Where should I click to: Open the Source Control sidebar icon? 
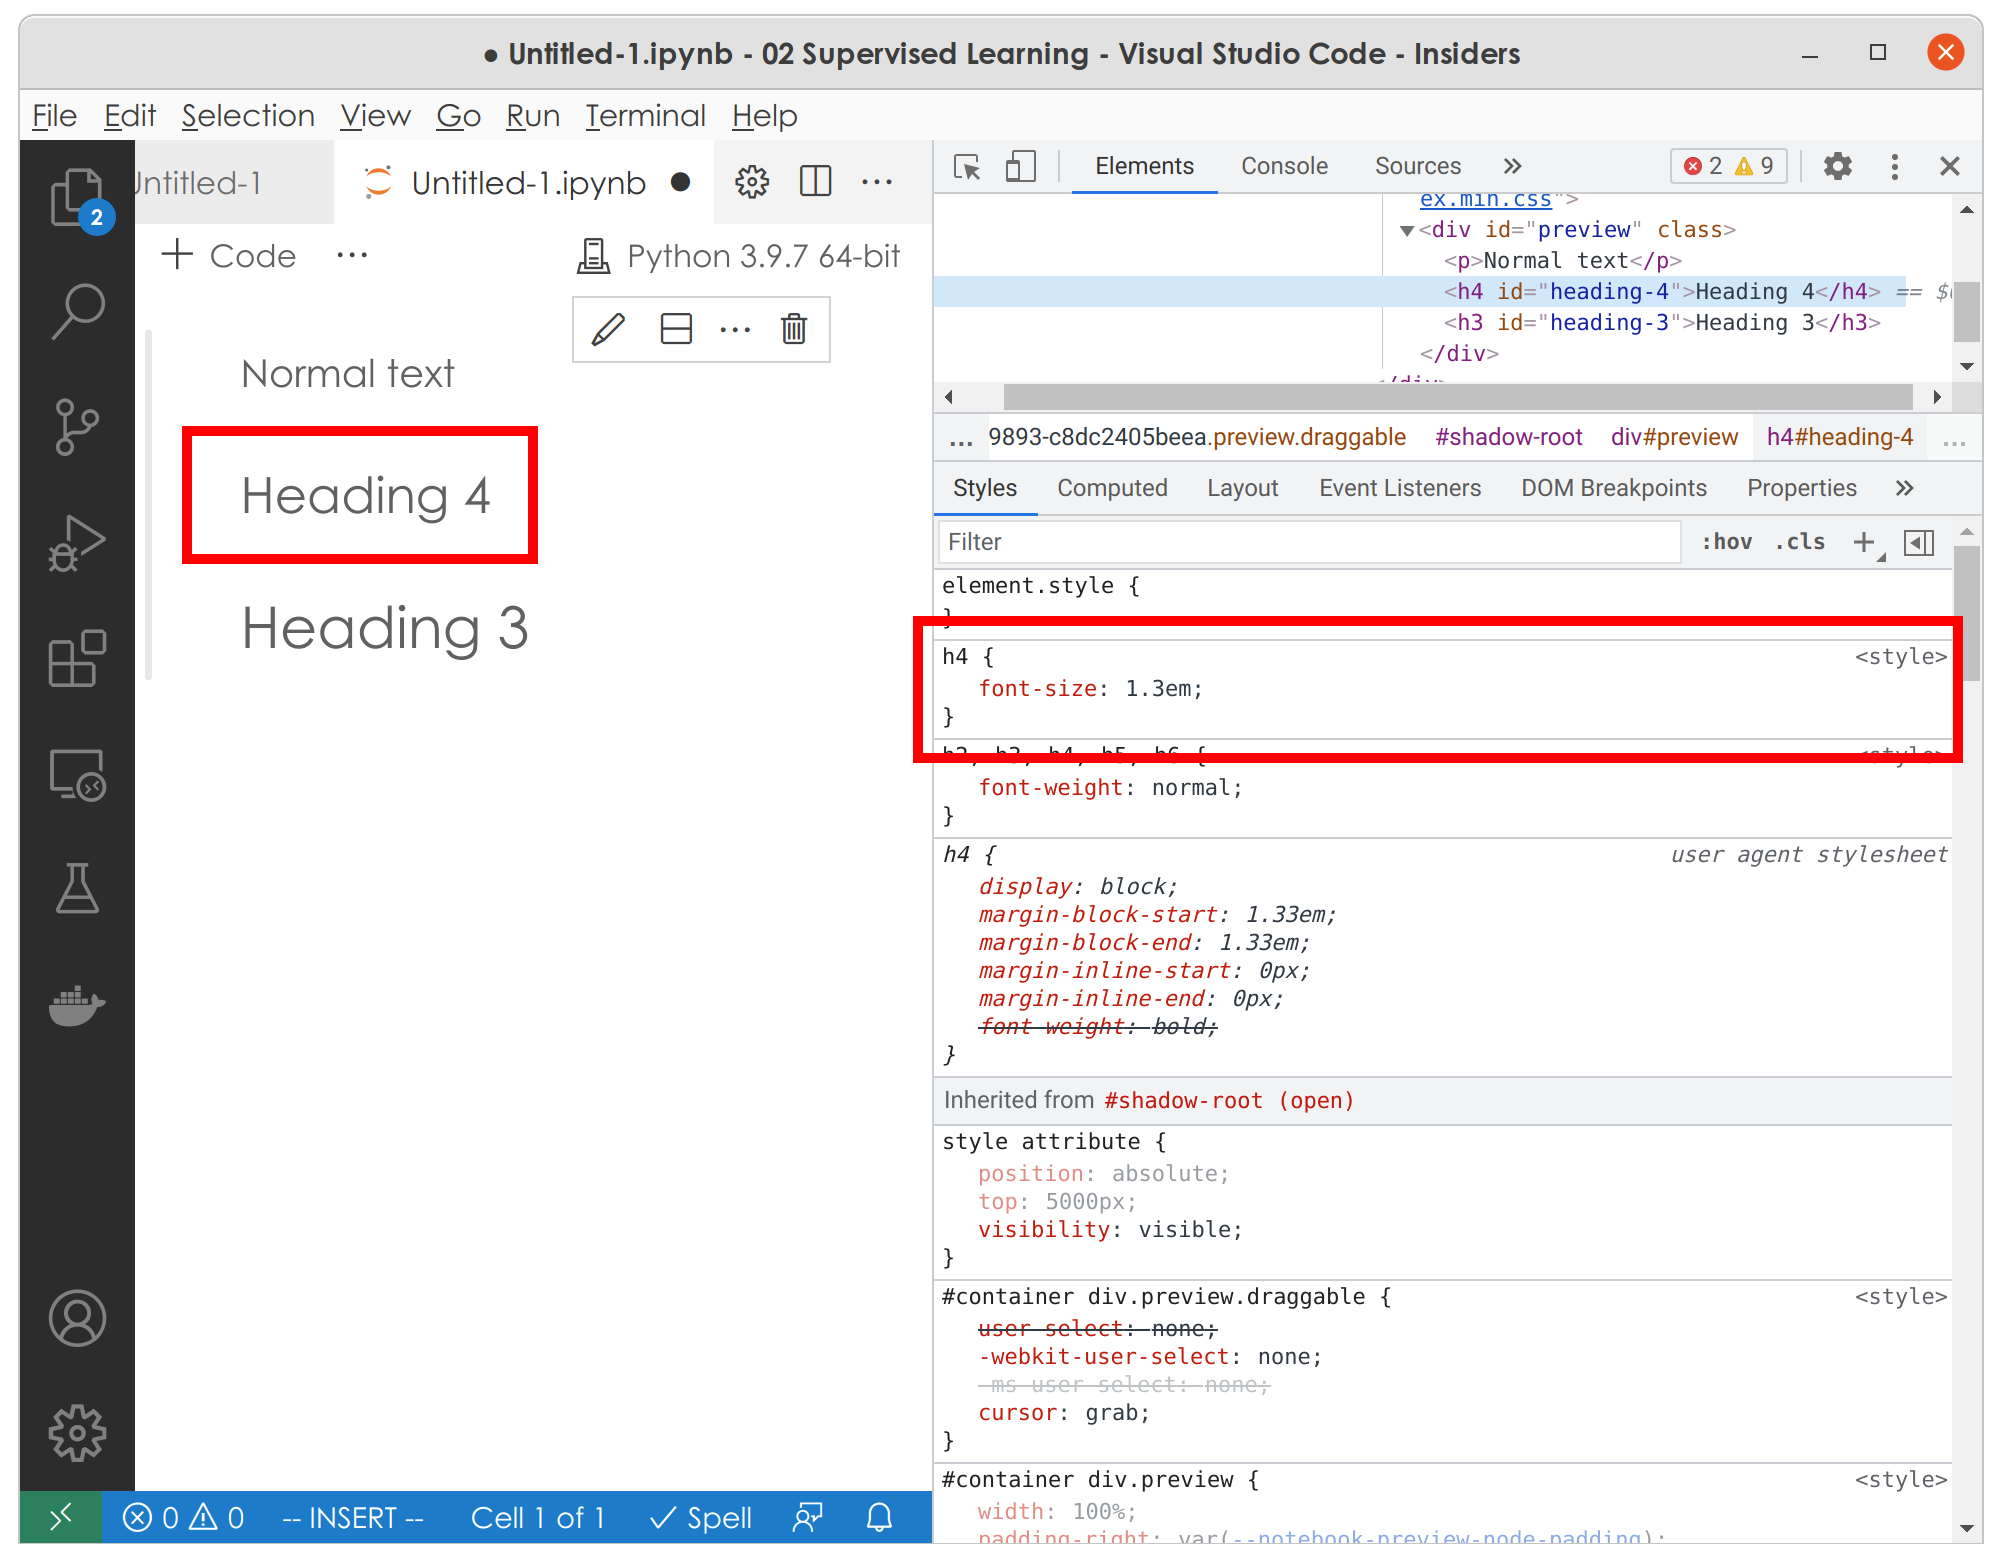78,425
